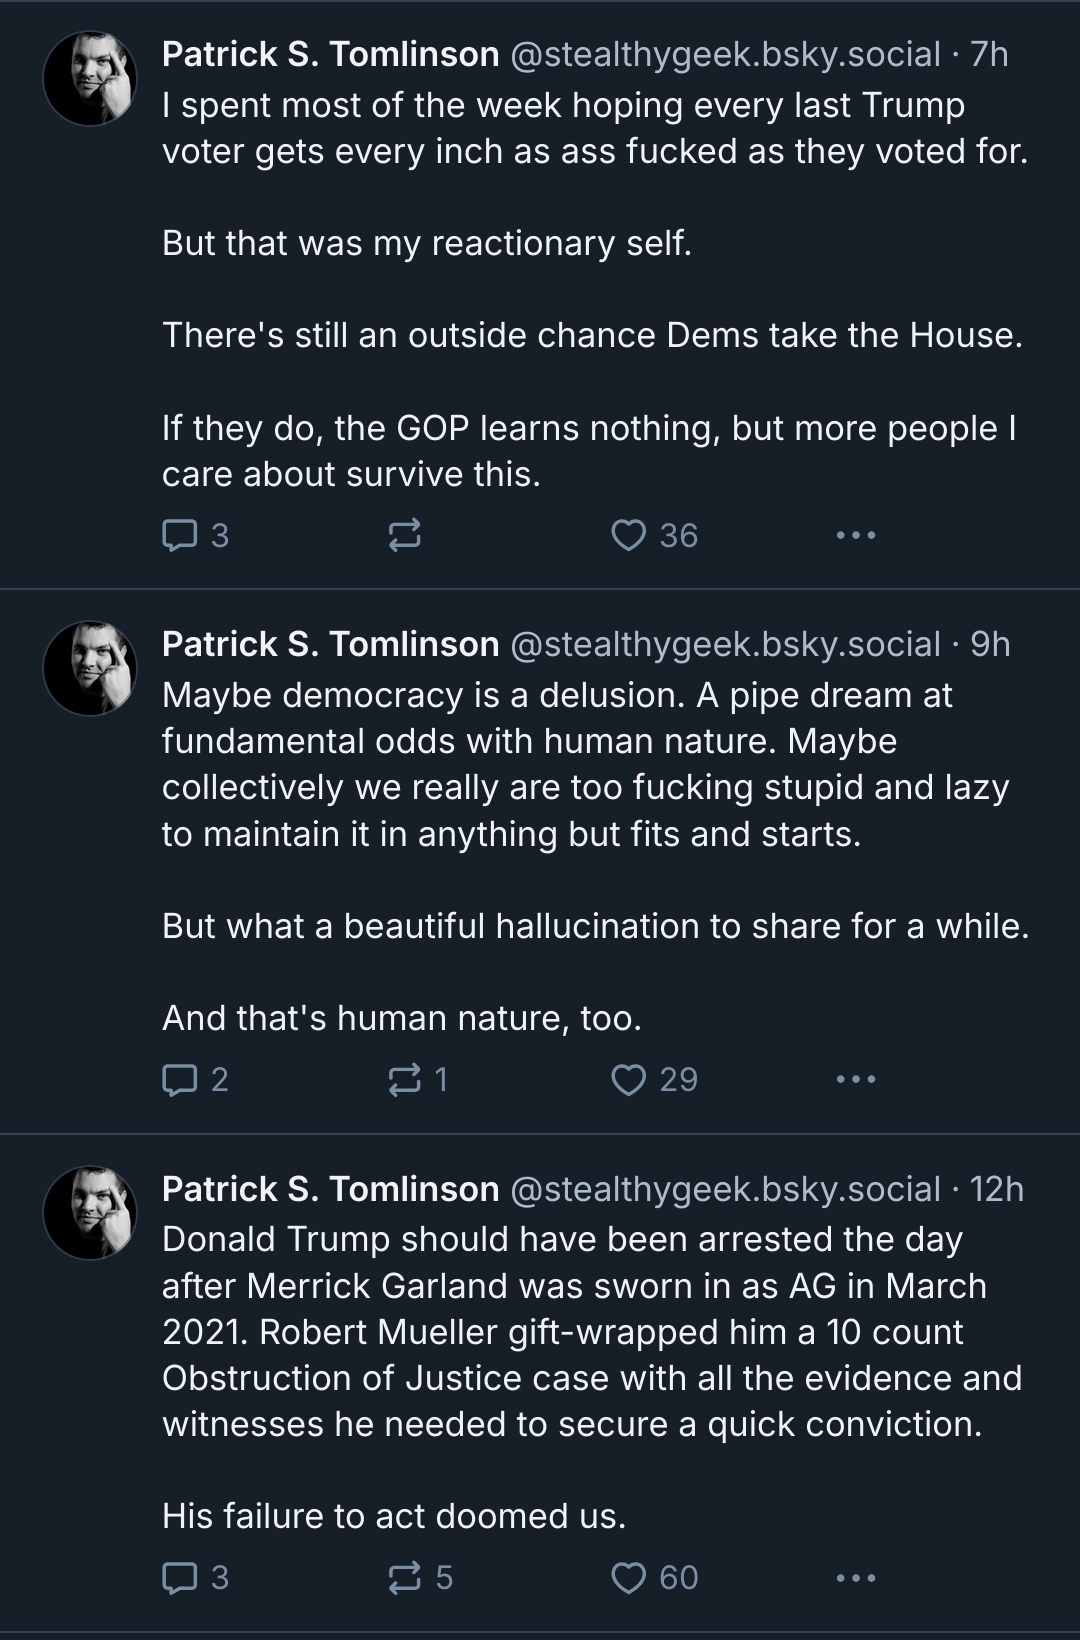Open the 12h timestamp link

tap(996, 1189)
